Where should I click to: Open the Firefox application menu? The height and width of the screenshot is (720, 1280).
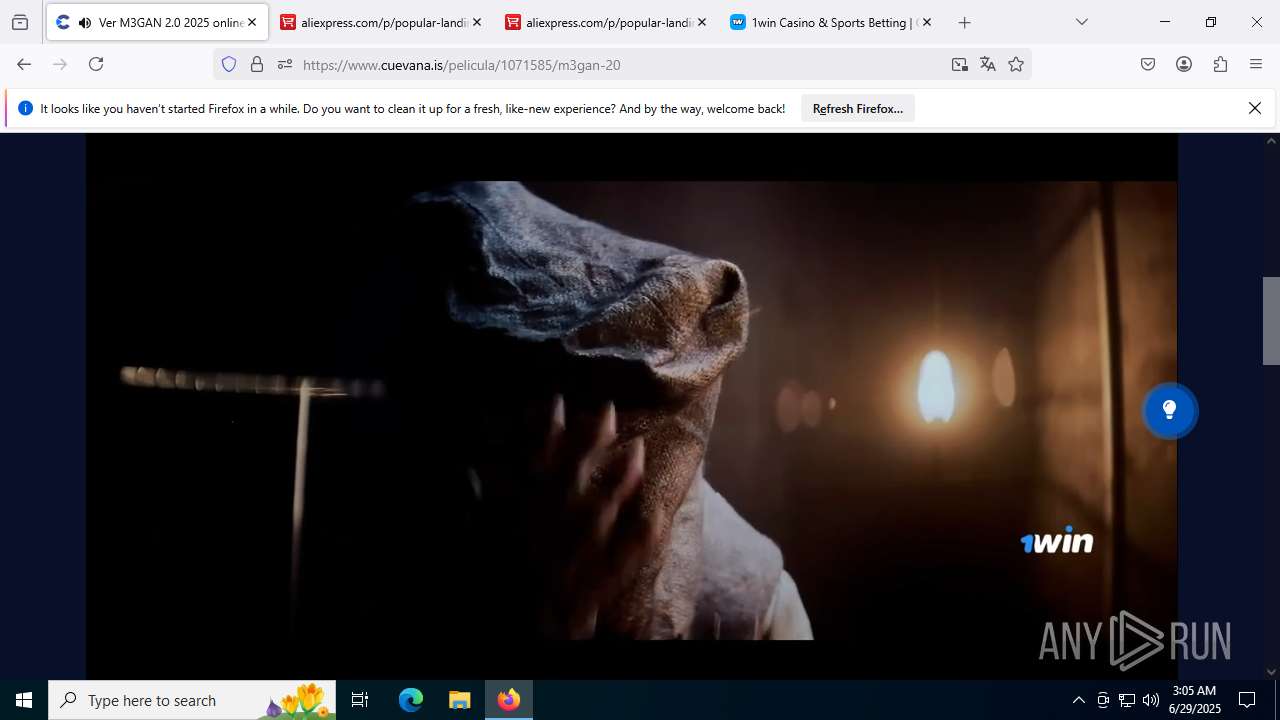(x=1256, y=64)
